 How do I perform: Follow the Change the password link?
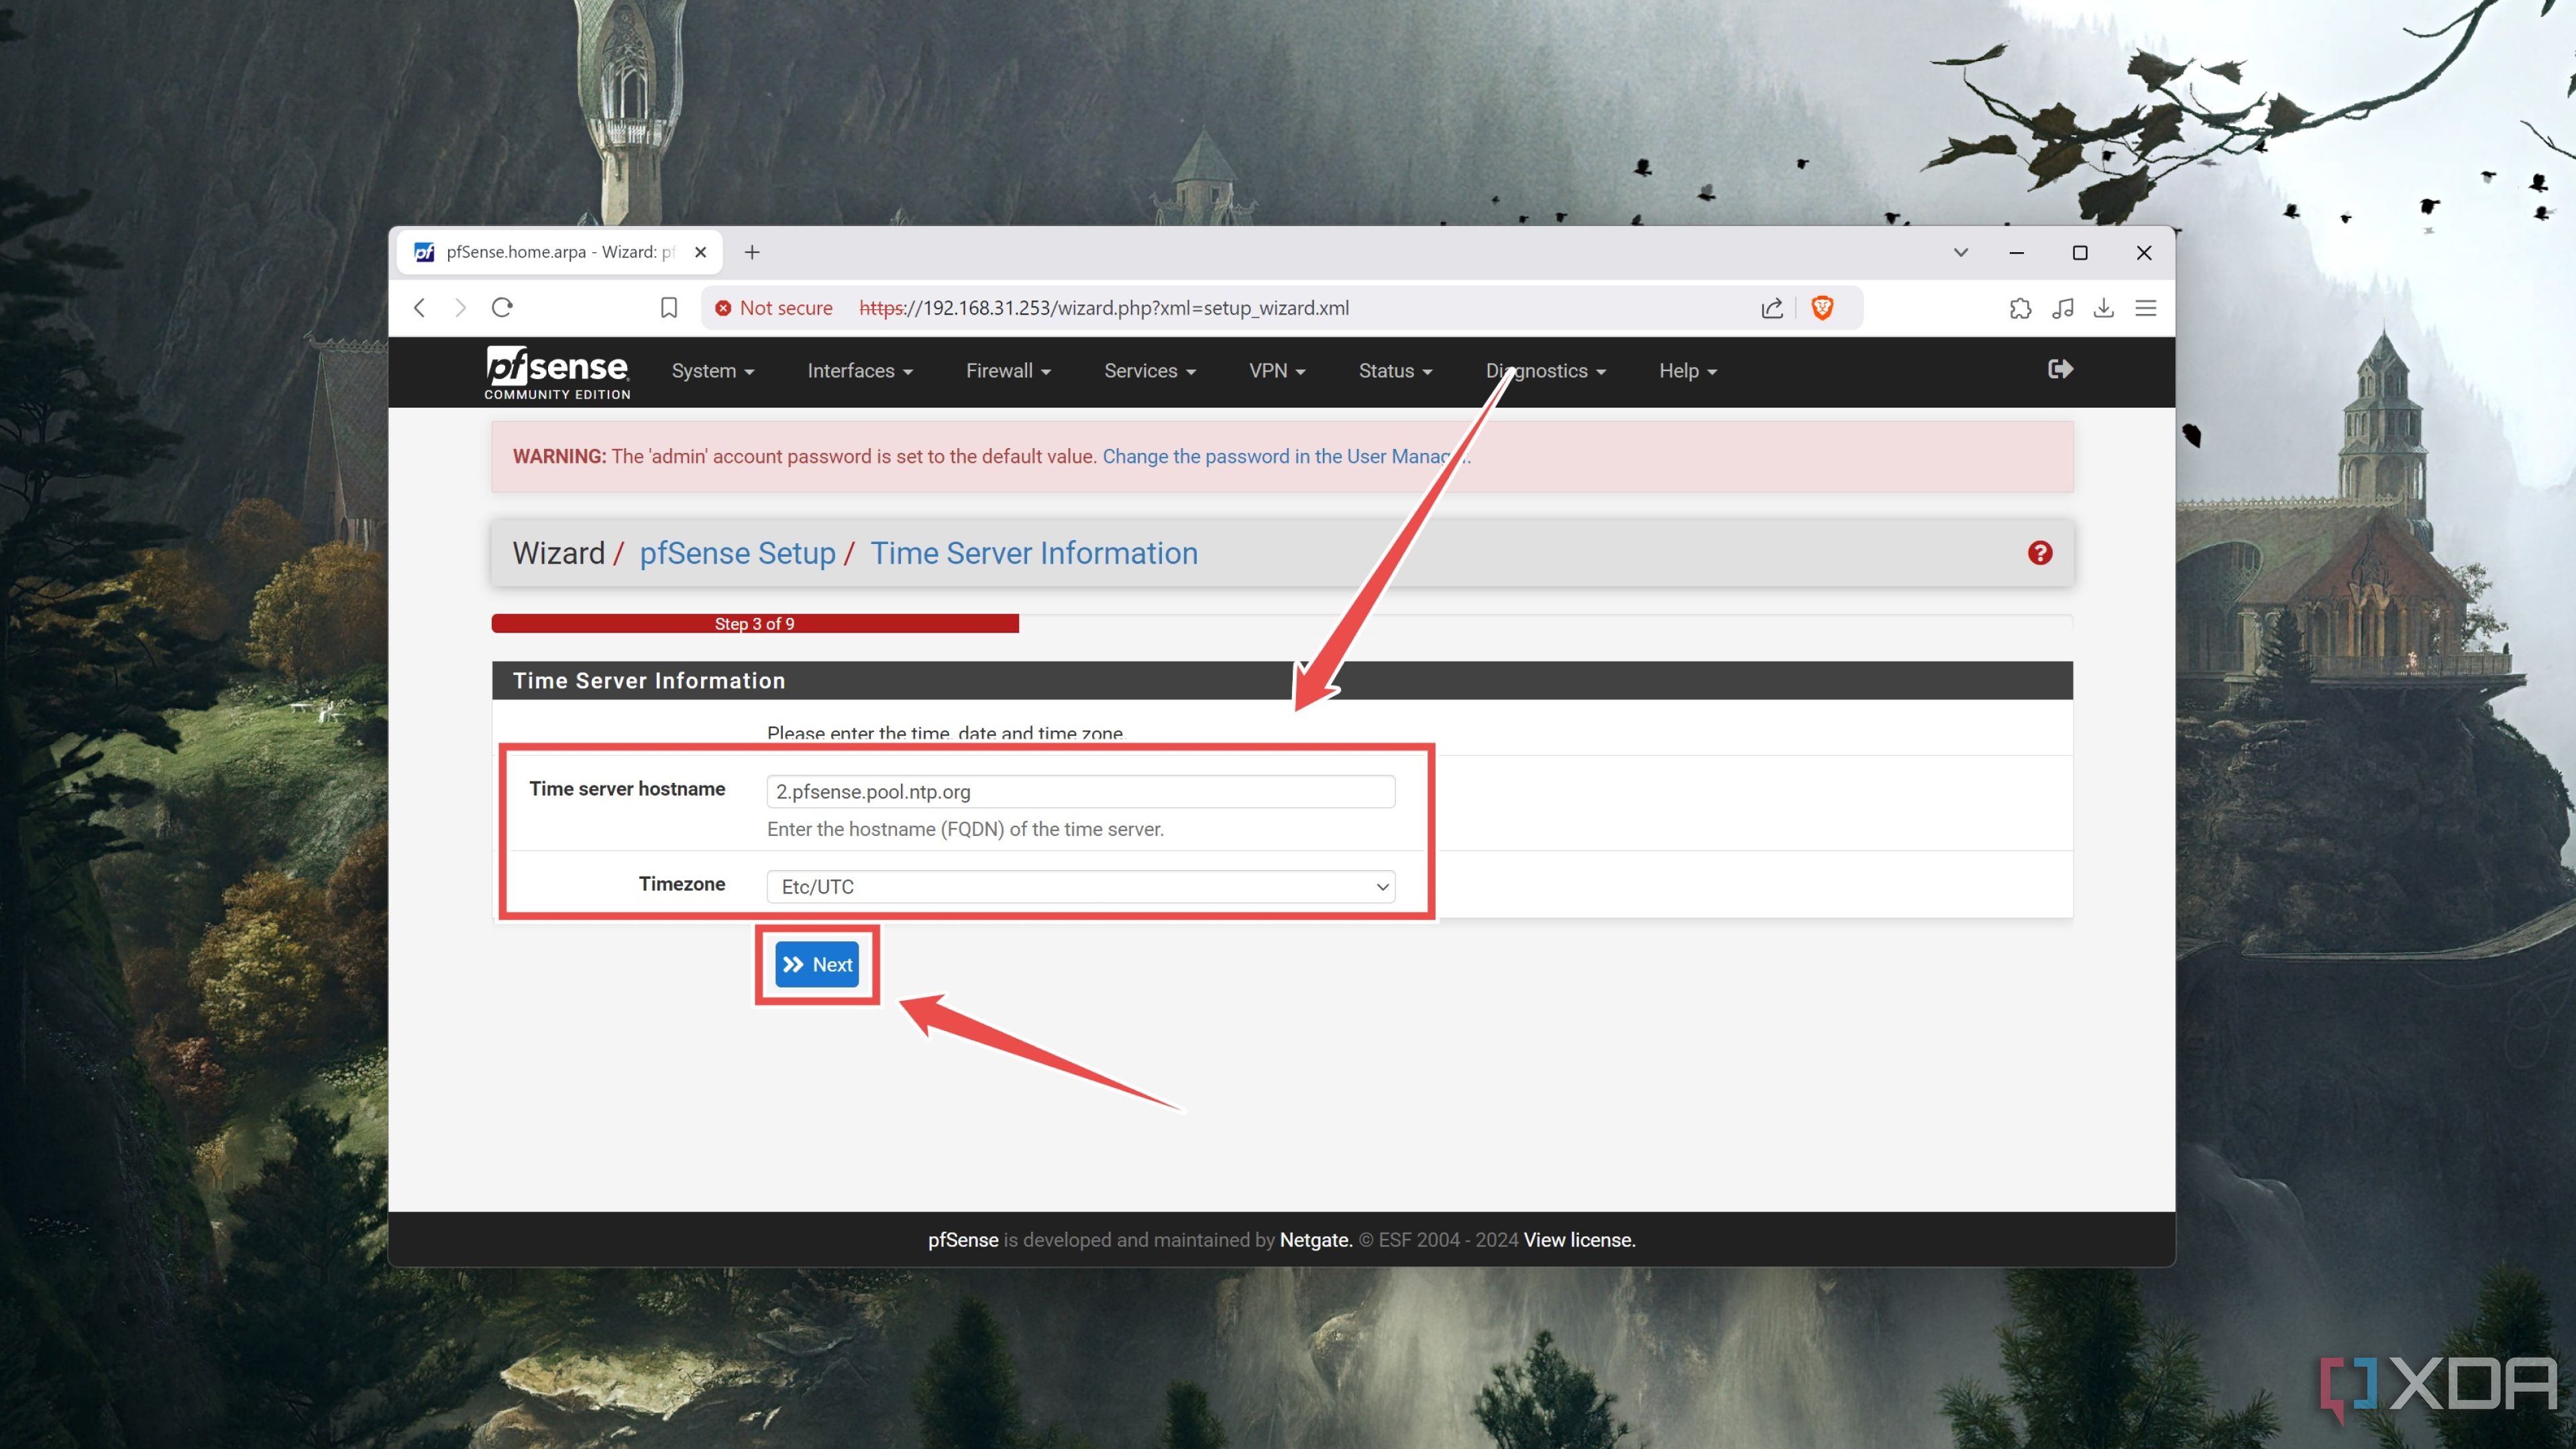[1286, 456]
